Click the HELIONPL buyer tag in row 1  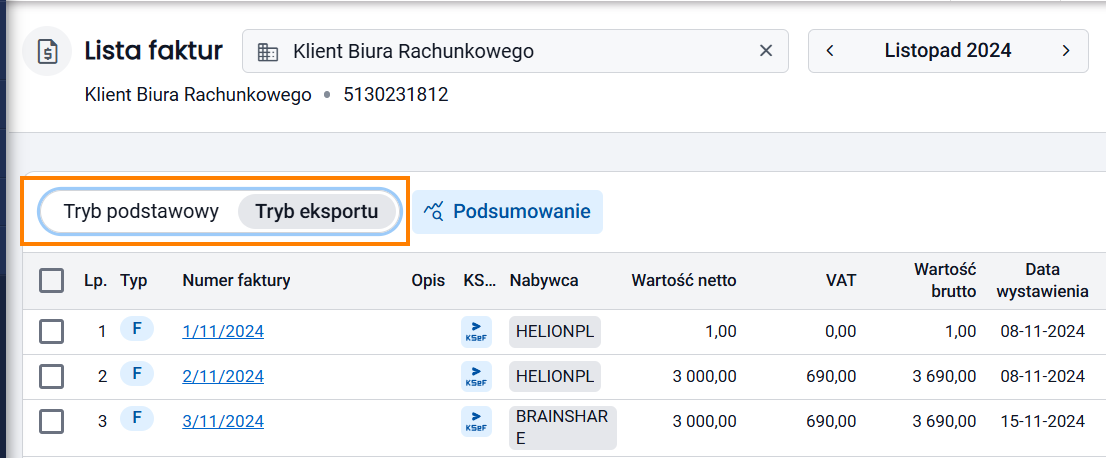coord(555,332)
